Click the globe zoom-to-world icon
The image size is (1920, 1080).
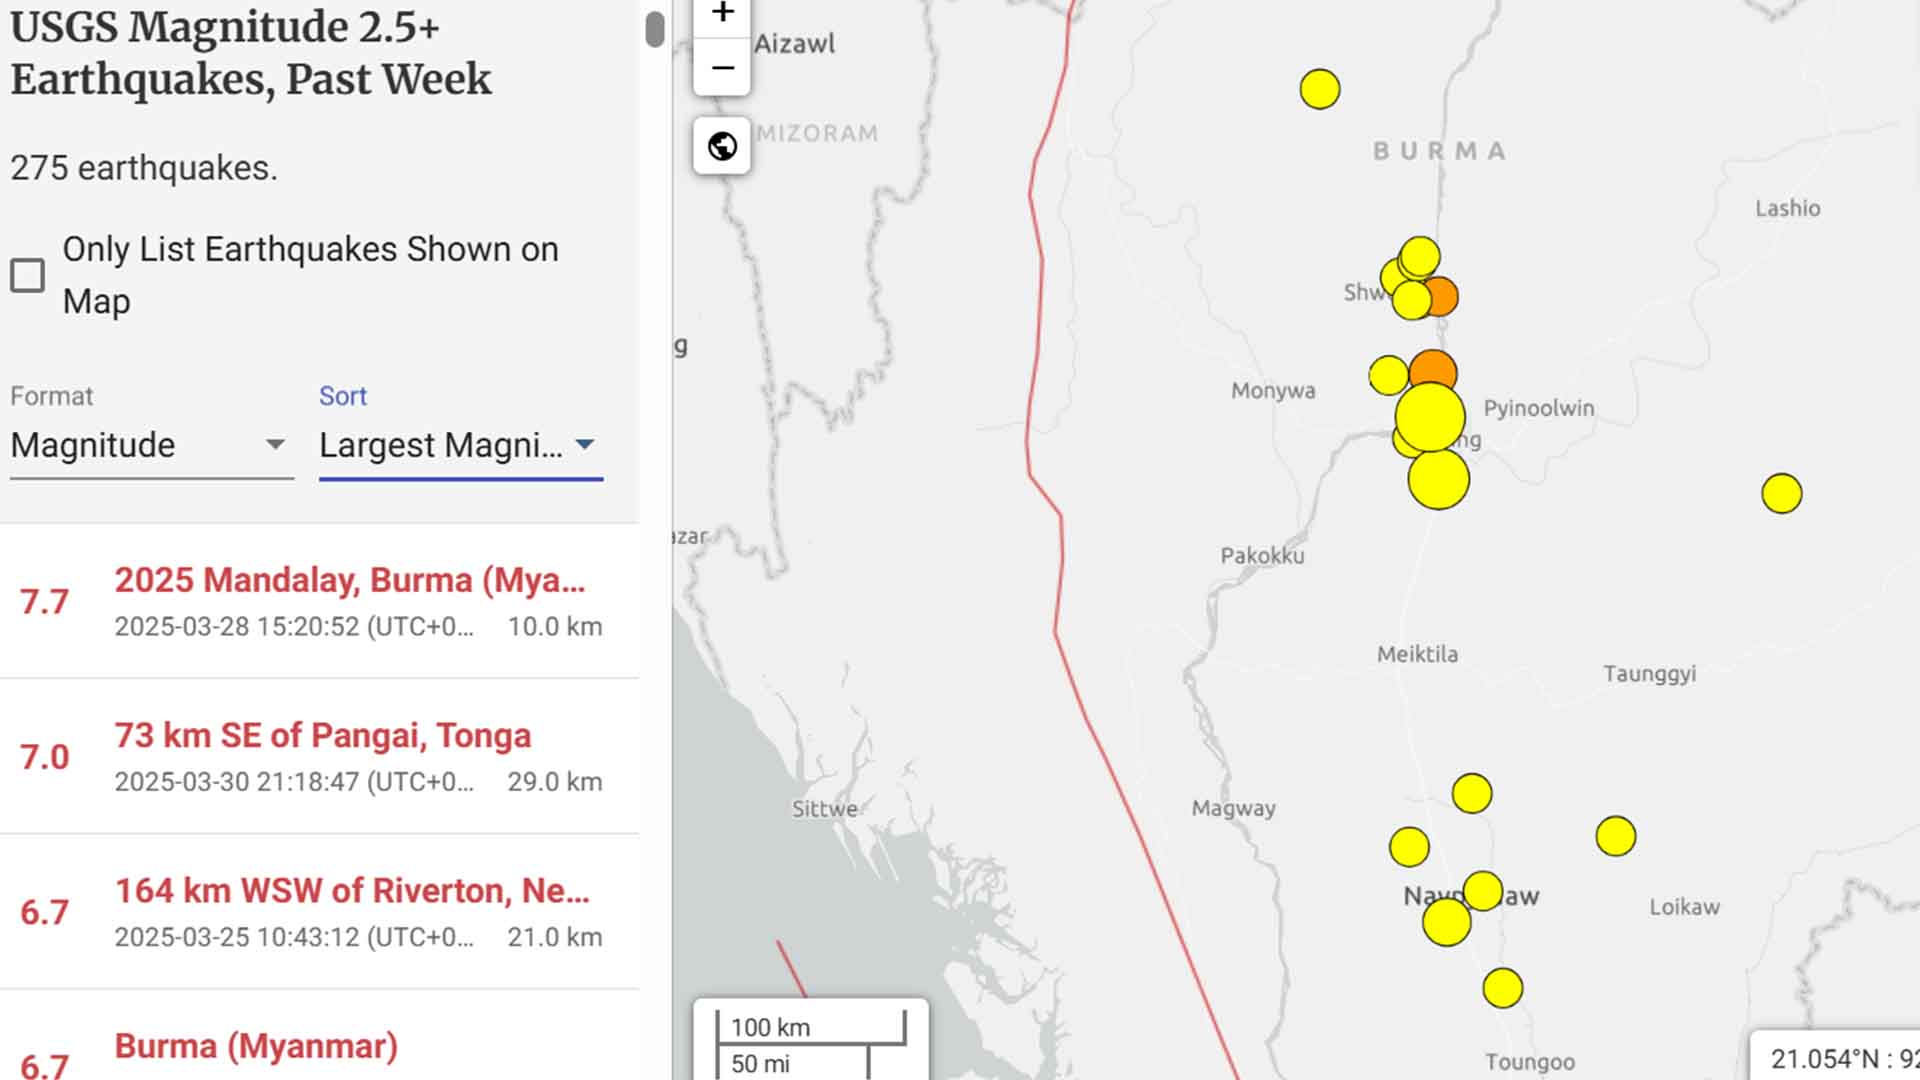click(722, 146)
